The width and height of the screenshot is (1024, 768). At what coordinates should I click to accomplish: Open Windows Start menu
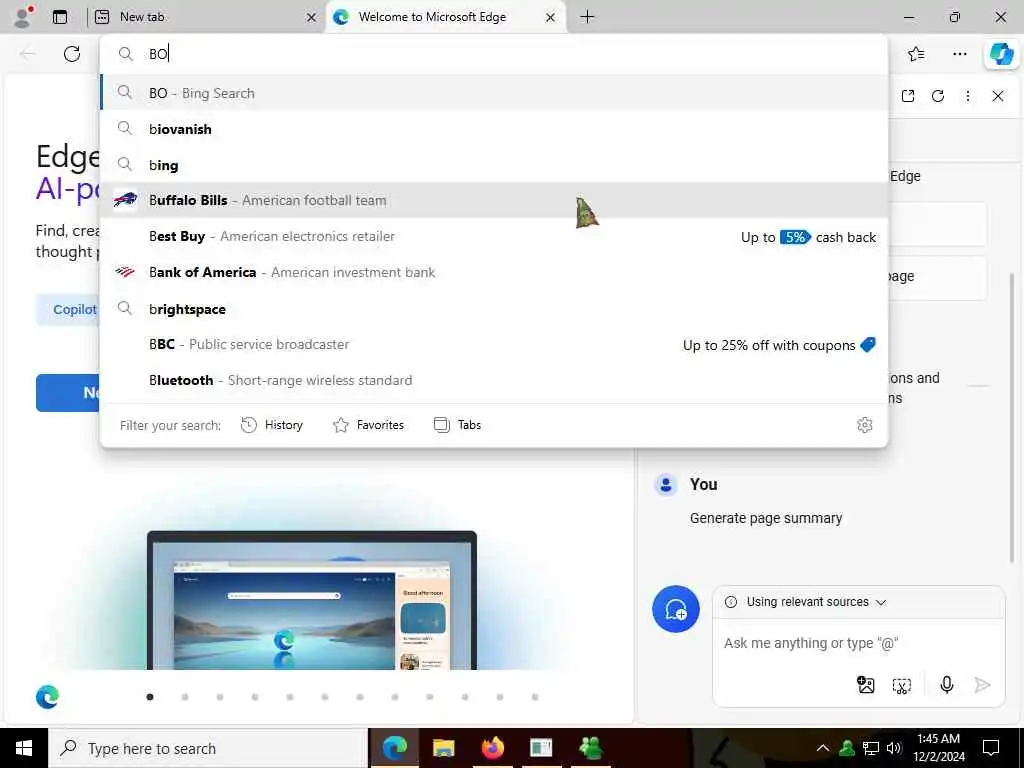click(24, 748)
